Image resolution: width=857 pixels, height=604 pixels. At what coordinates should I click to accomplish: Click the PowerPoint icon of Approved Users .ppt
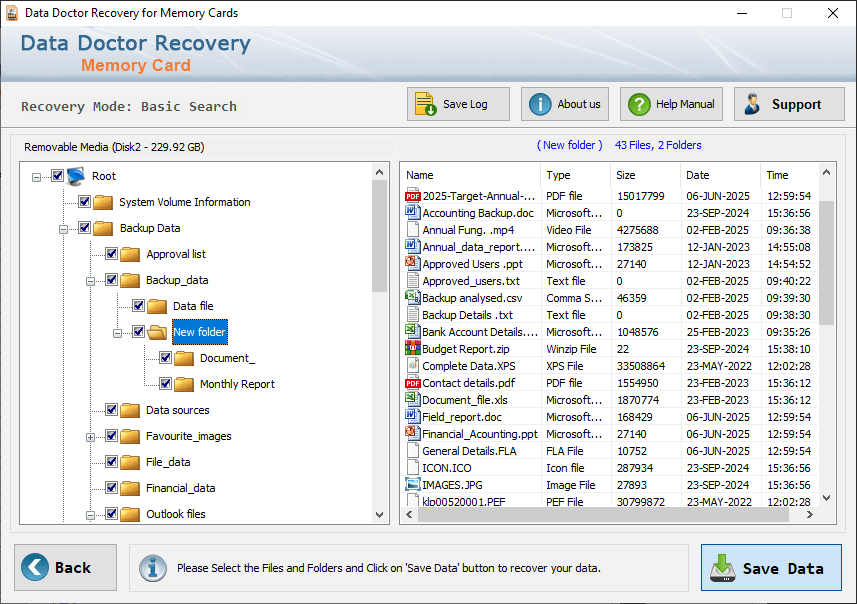(x=413, y=263)
